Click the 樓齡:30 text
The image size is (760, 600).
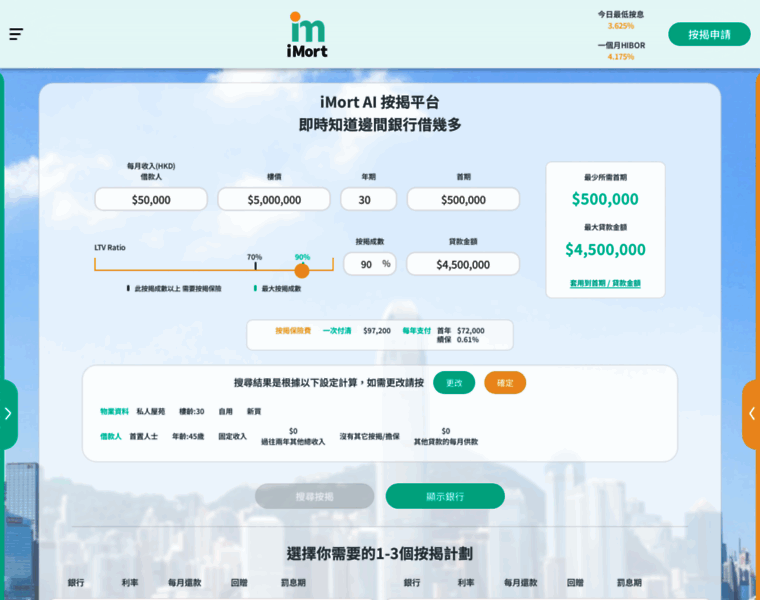(x=191, y=411)
